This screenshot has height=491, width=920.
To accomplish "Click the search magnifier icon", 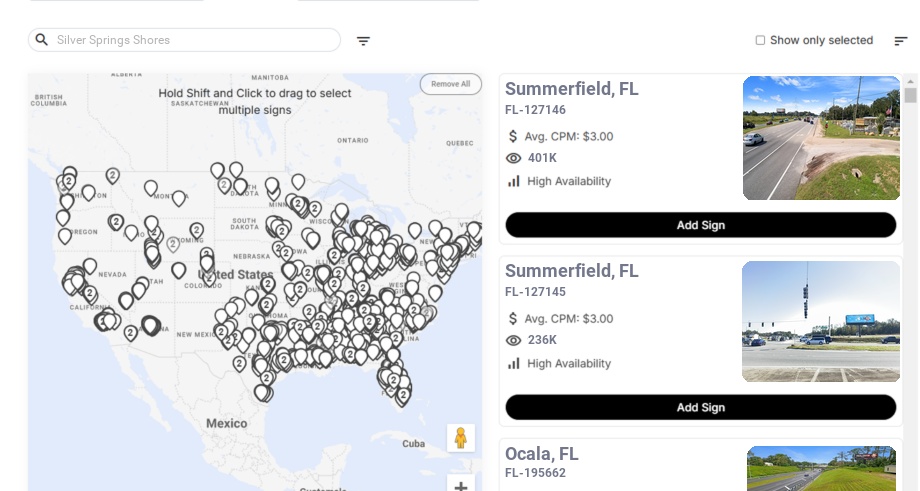I will click(x=41, y=40).
